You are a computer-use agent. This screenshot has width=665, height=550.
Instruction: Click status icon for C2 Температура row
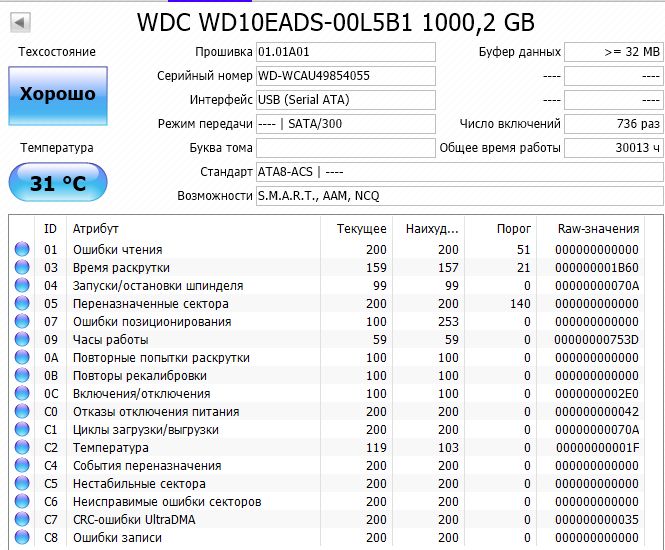[22, 447]
